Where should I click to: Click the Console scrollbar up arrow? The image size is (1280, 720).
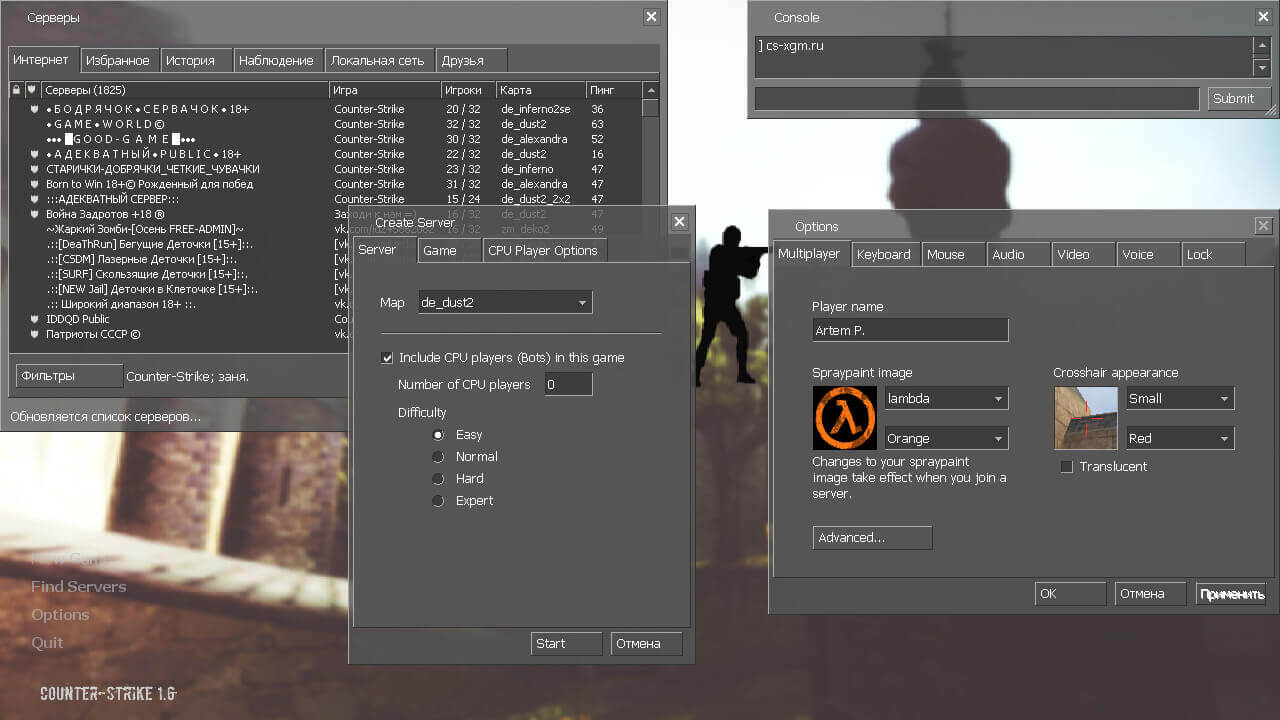pyautogui.click(x=1262, y=47)
